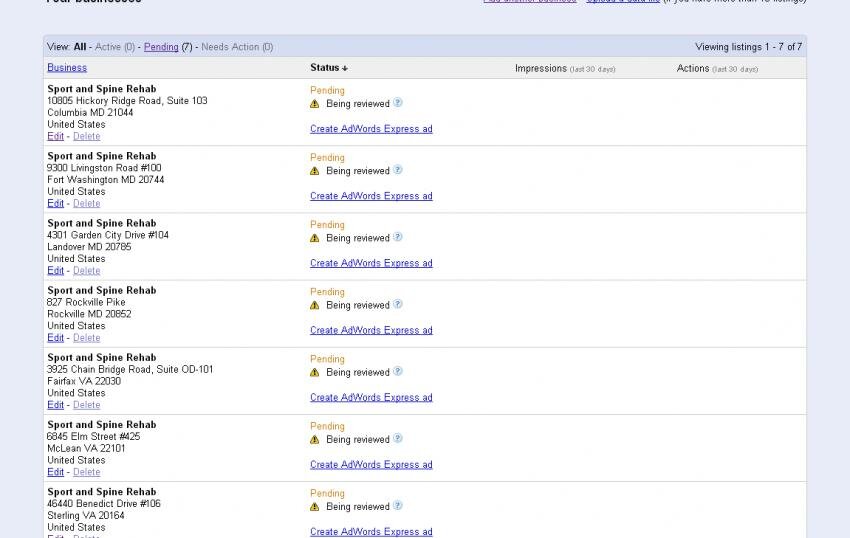850x538 pixels.
Task: Click warning icon in Fairfax VA row
Action: (314, 373)
